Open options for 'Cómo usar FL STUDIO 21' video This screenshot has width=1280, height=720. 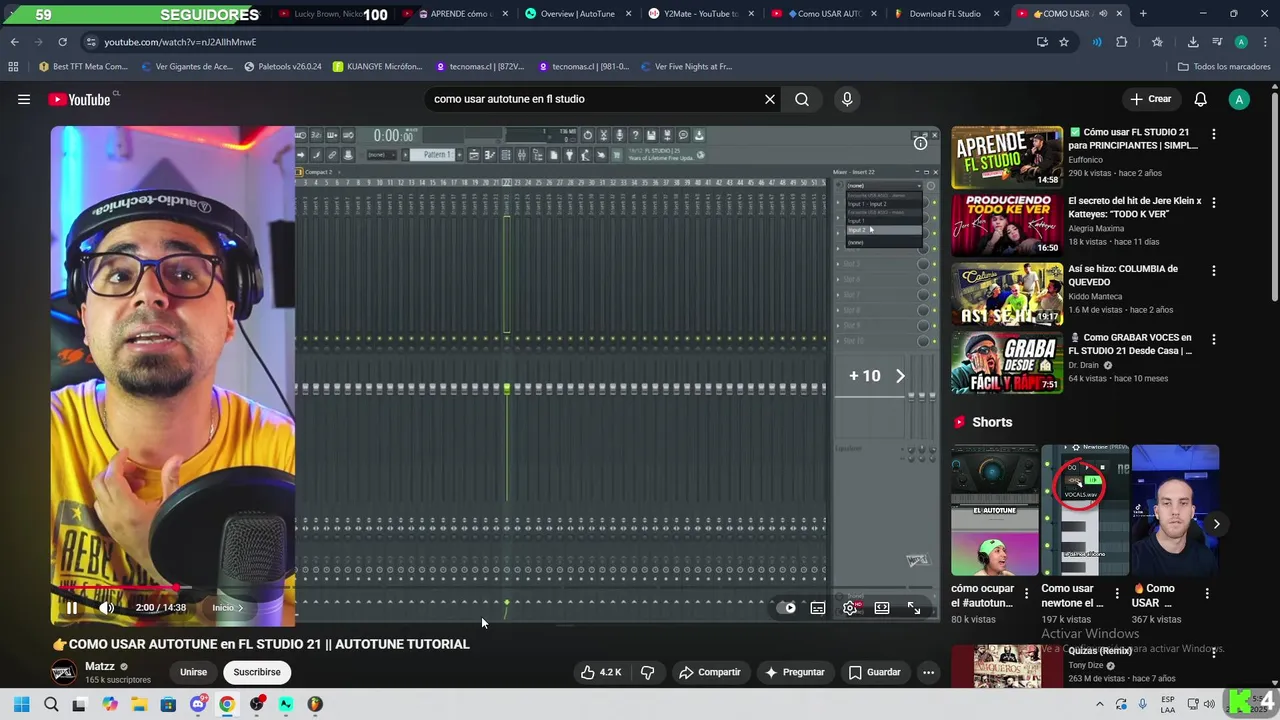[x=1214, y=134]
